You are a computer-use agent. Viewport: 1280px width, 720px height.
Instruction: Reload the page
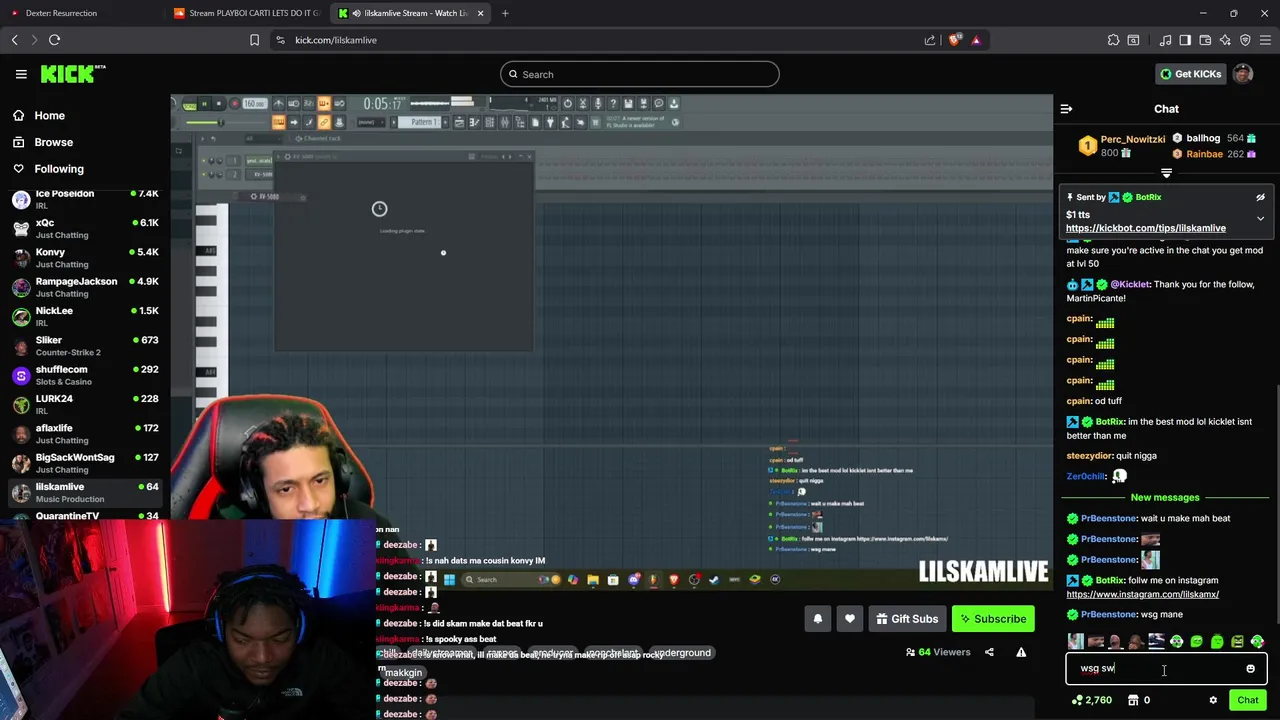54,40
